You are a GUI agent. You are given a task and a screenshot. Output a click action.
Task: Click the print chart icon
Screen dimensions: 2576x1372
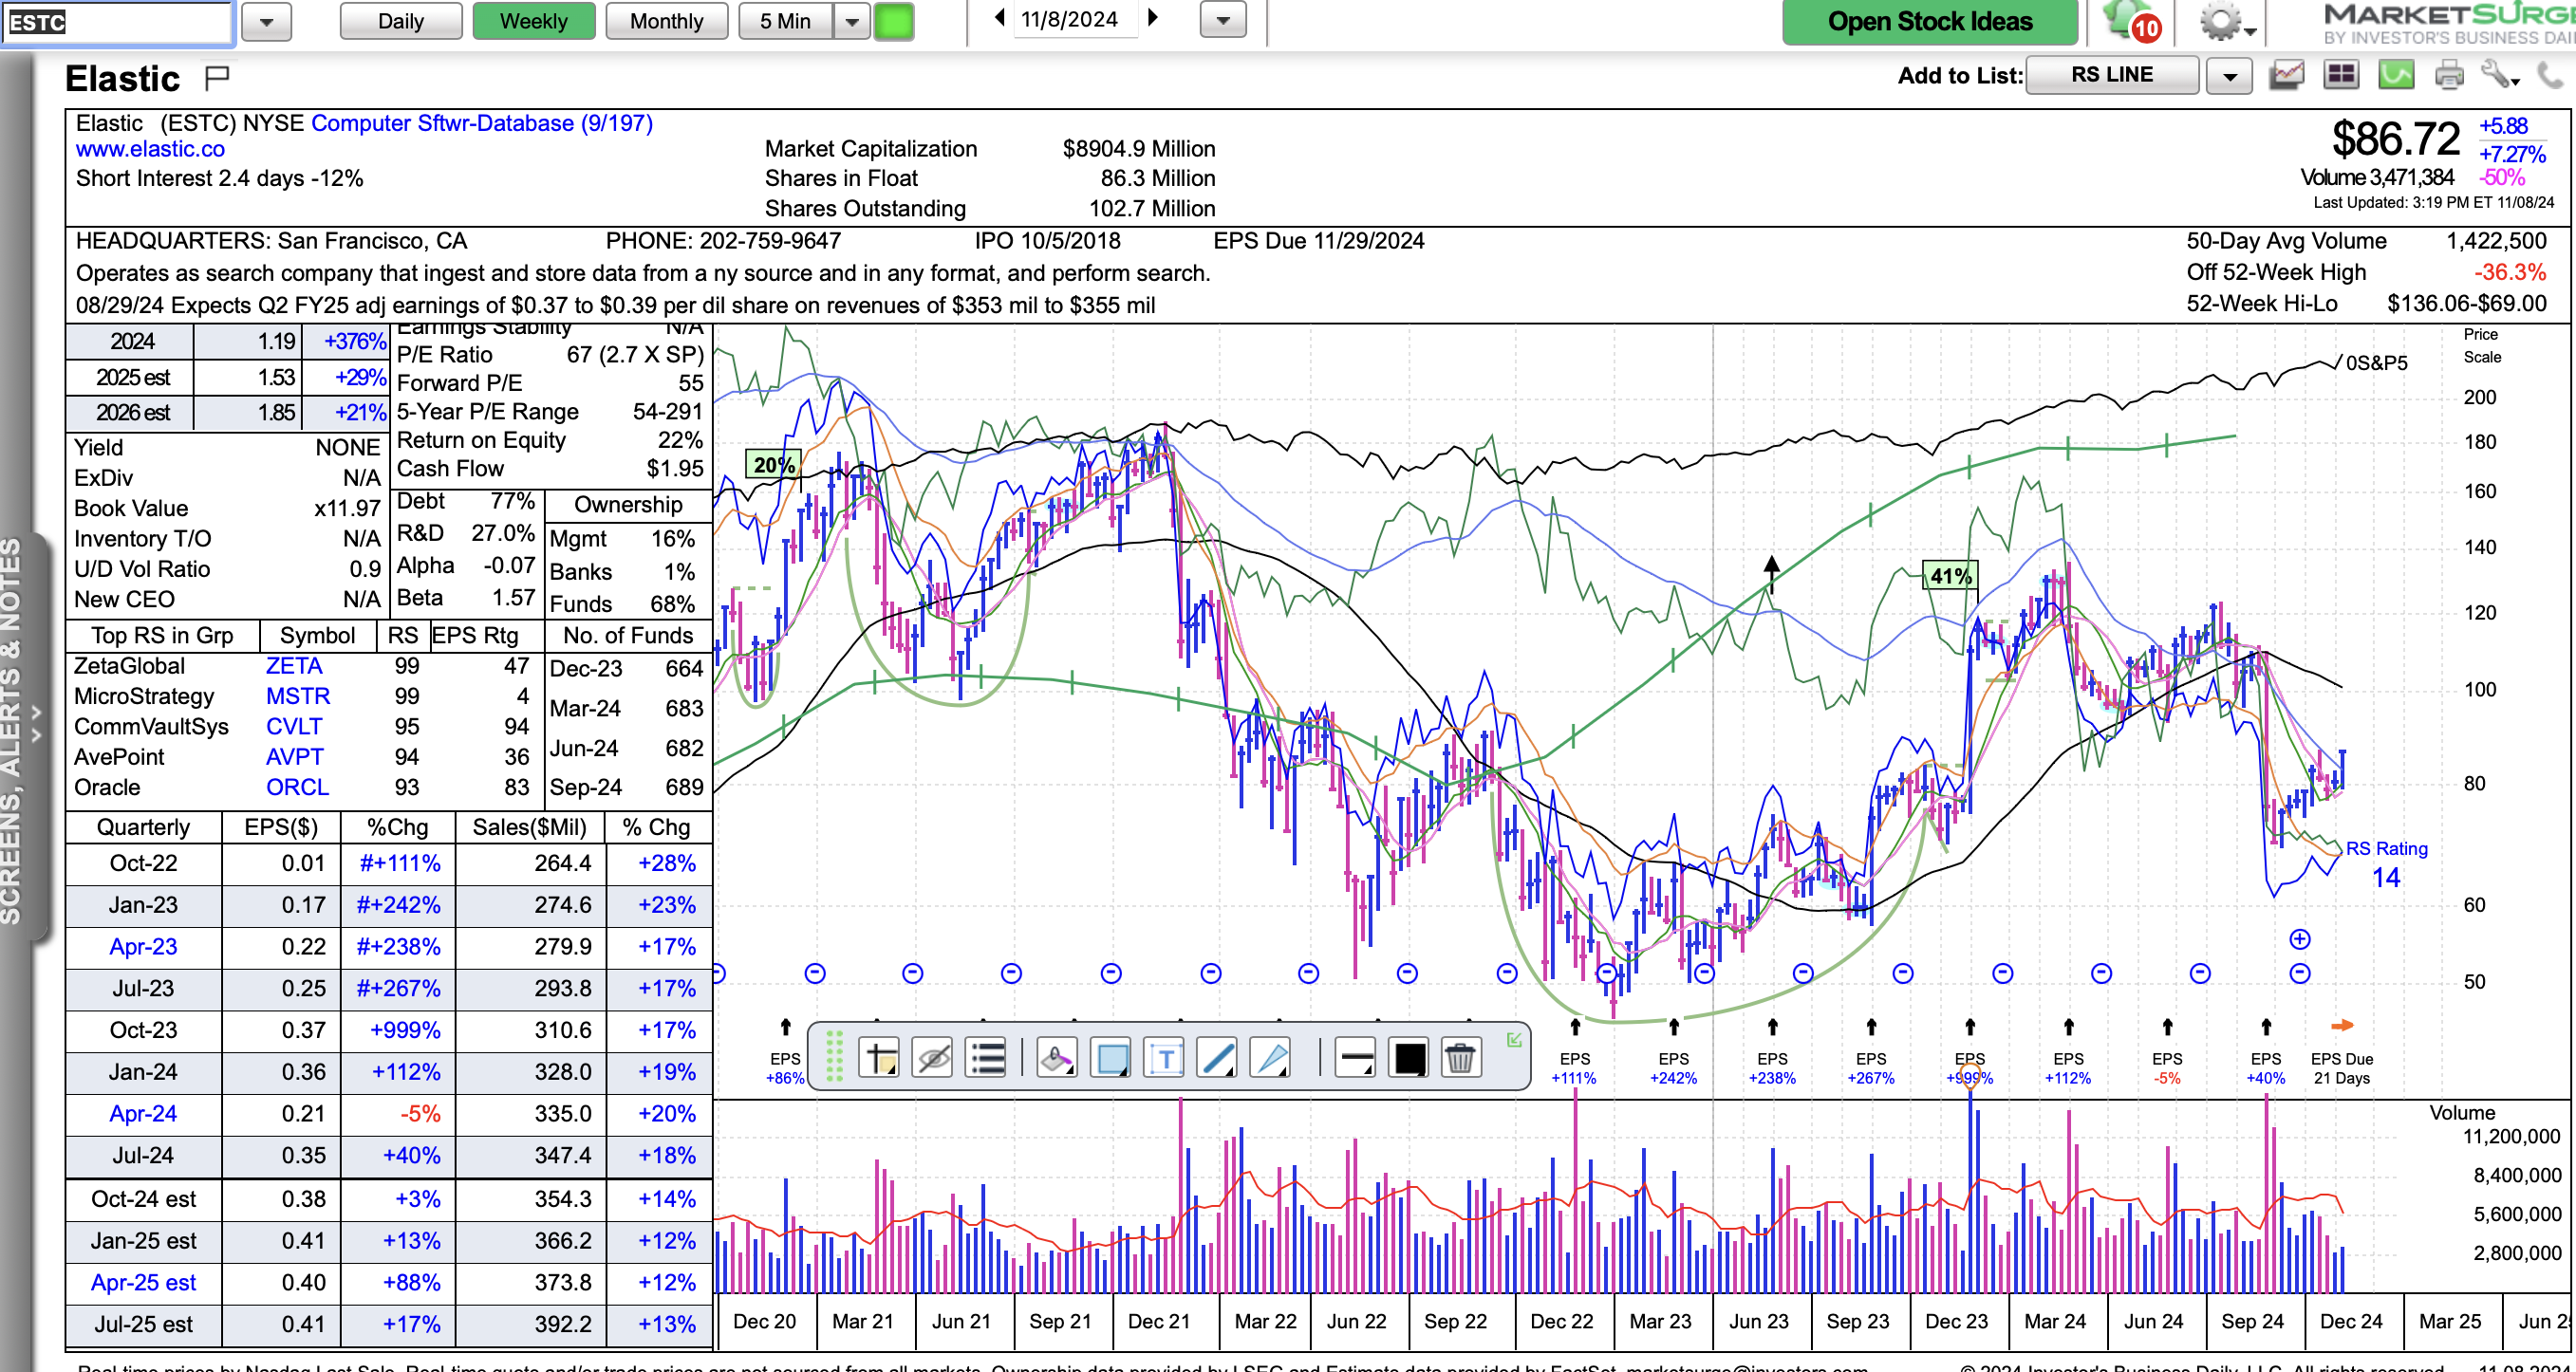click(2449, 75)
